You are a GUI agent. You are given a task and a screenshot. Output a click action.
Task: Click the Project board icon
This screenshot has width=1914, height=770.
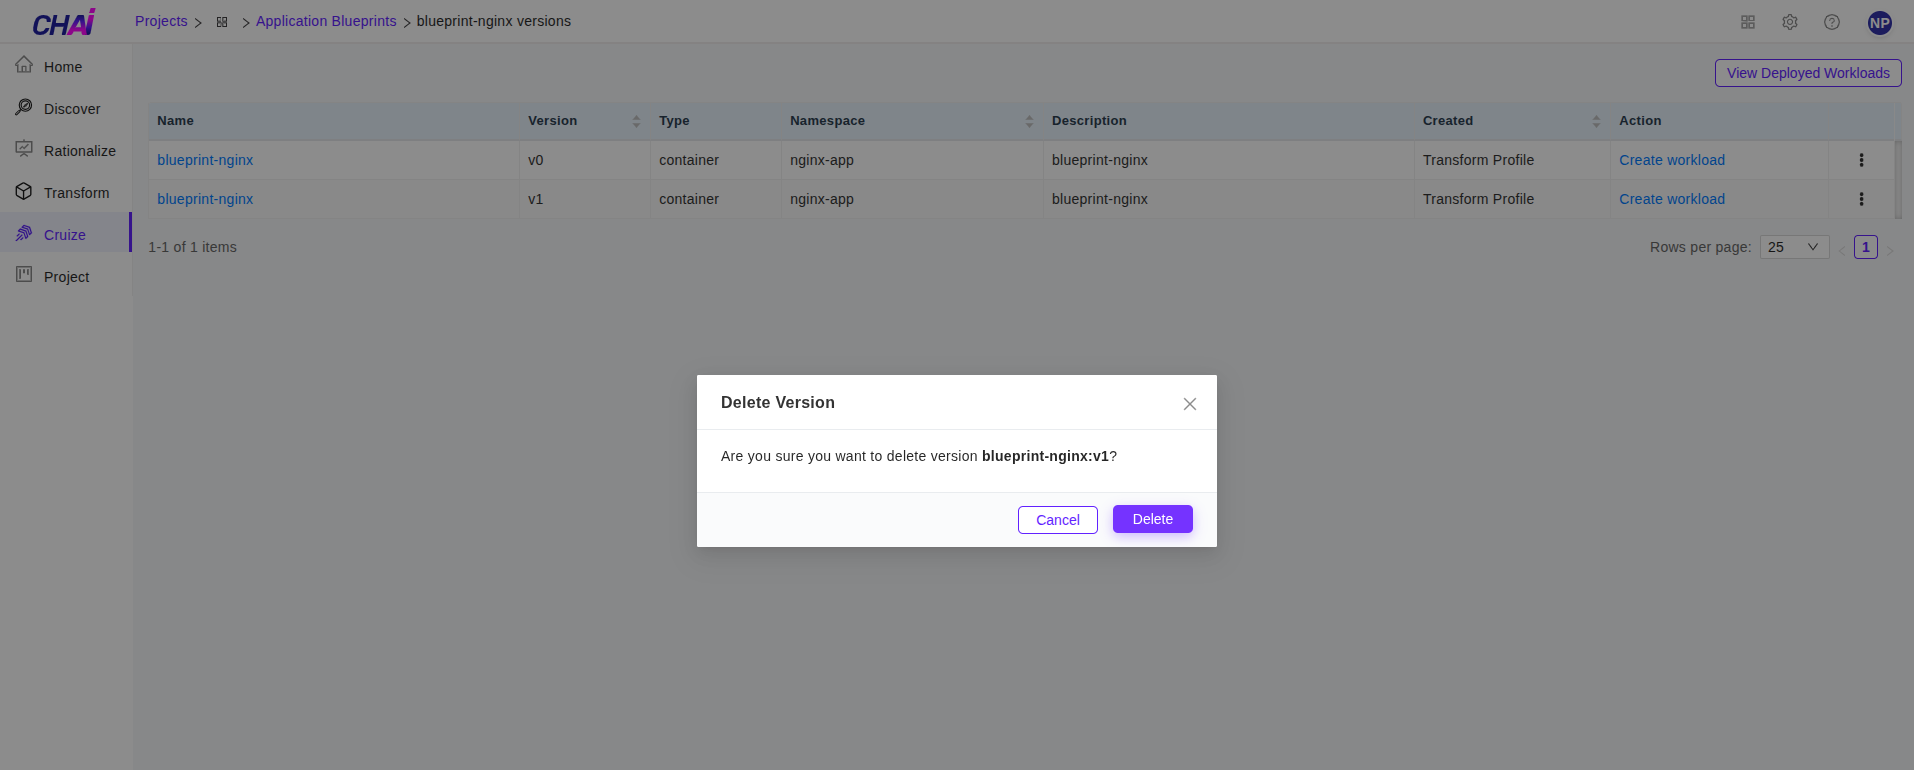click(x=24, y=276)
